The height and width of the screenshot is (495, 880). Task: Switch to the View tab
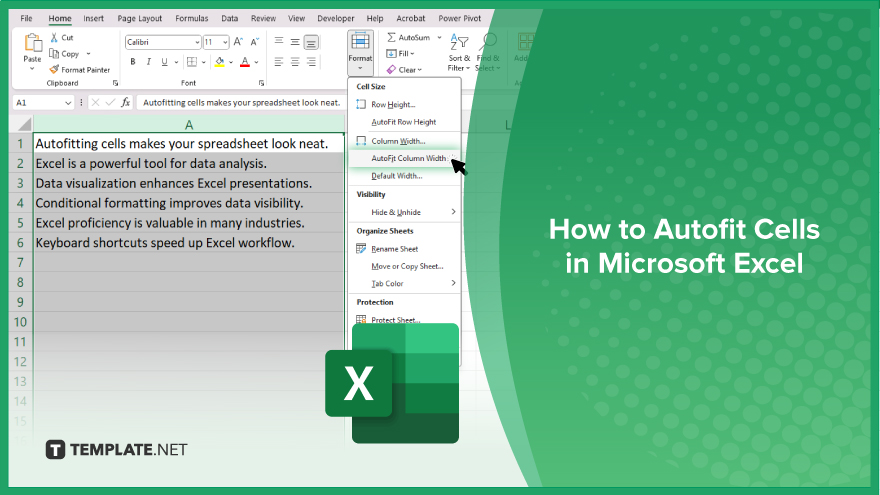[296, 18]
